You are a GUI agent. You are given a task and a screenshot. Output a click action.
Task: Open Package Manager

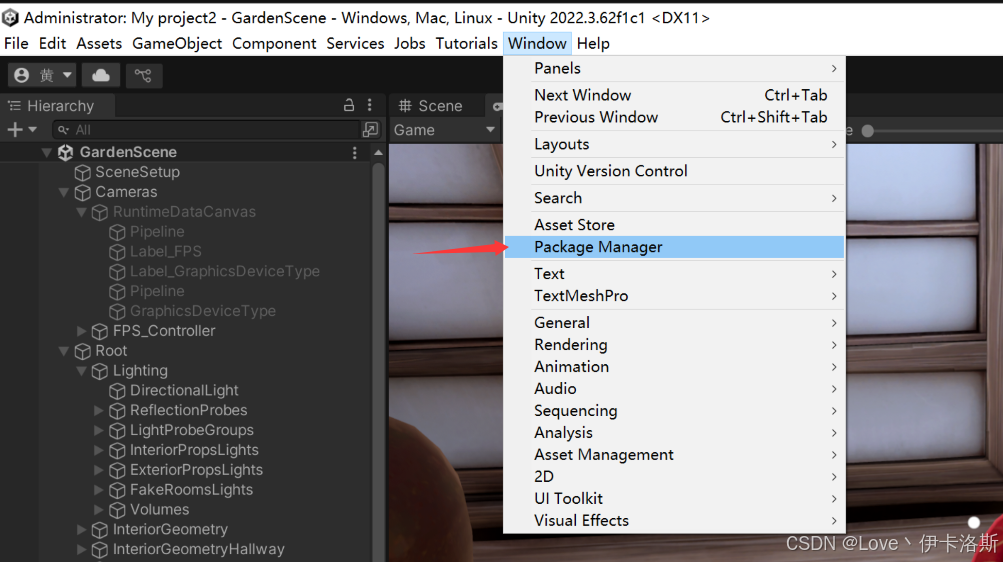coord(674,247)
